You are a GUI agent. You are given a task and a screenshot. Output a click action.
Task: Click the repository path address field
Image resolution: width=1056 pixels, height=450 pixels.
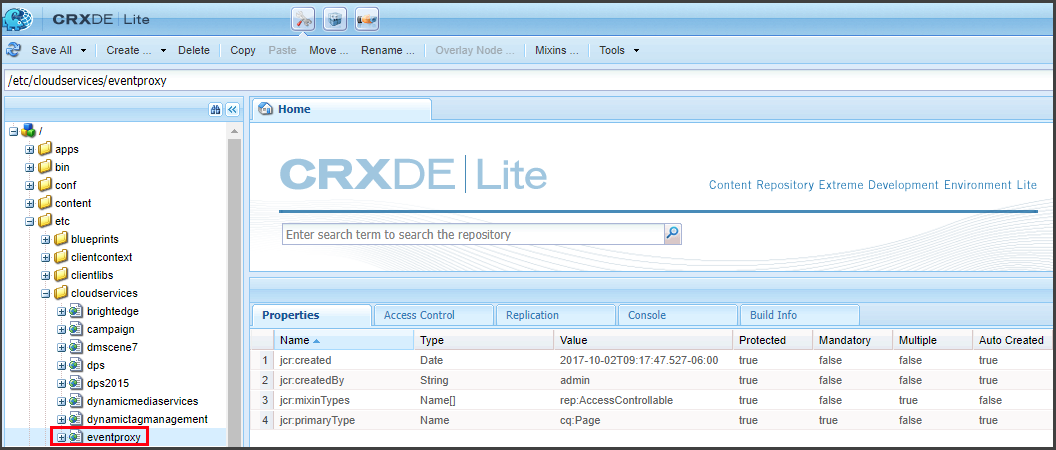[x=529, y=81]
